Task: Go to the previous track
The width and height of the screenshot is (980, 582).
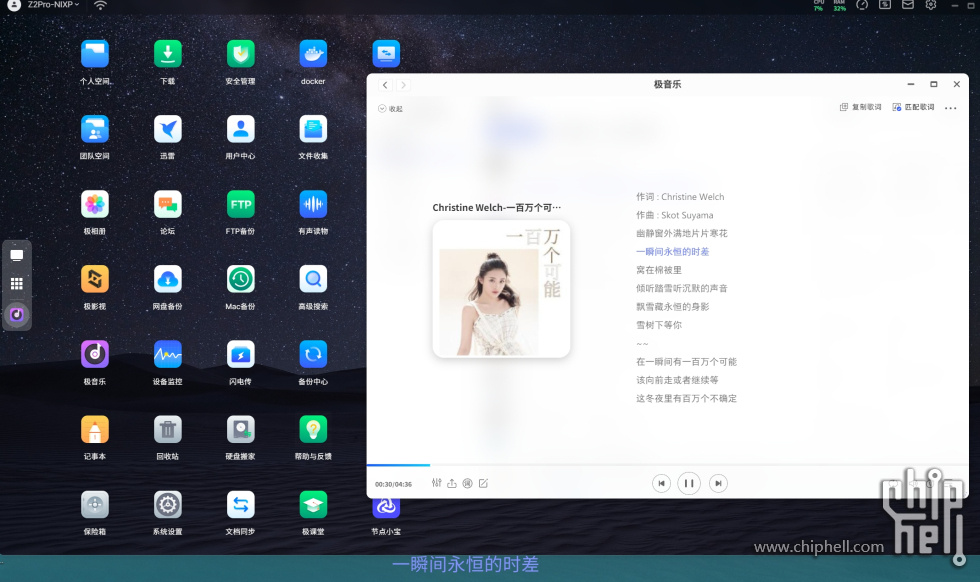Action: coord(661,483)
